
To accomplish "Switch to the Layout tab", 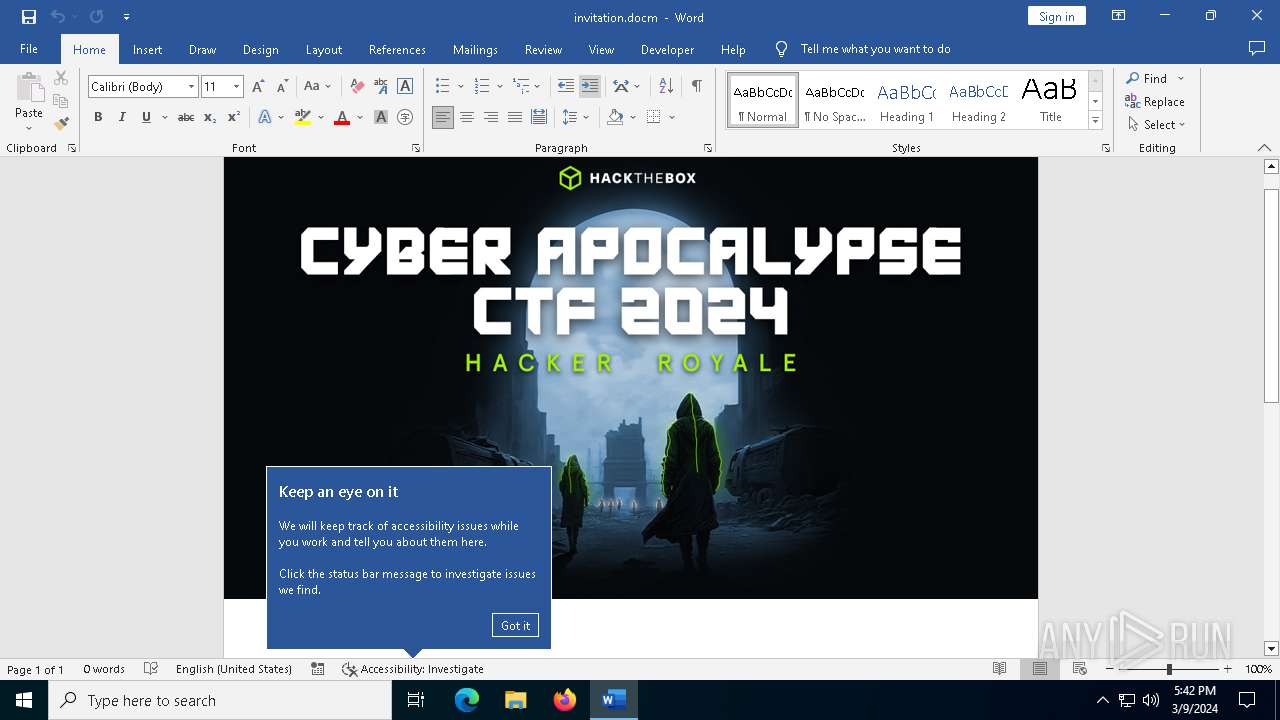I will pos(323,49).
